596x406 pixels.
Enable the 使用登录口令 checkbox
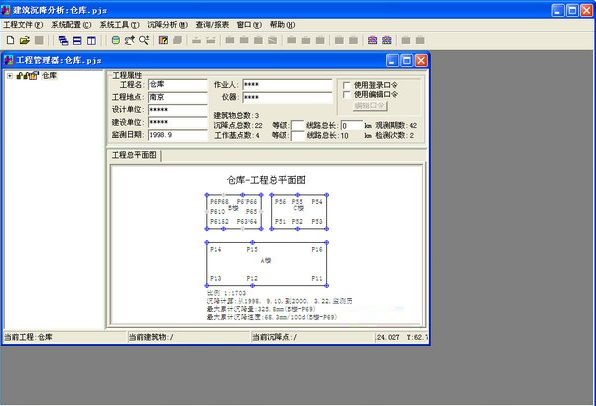[346, 85]
